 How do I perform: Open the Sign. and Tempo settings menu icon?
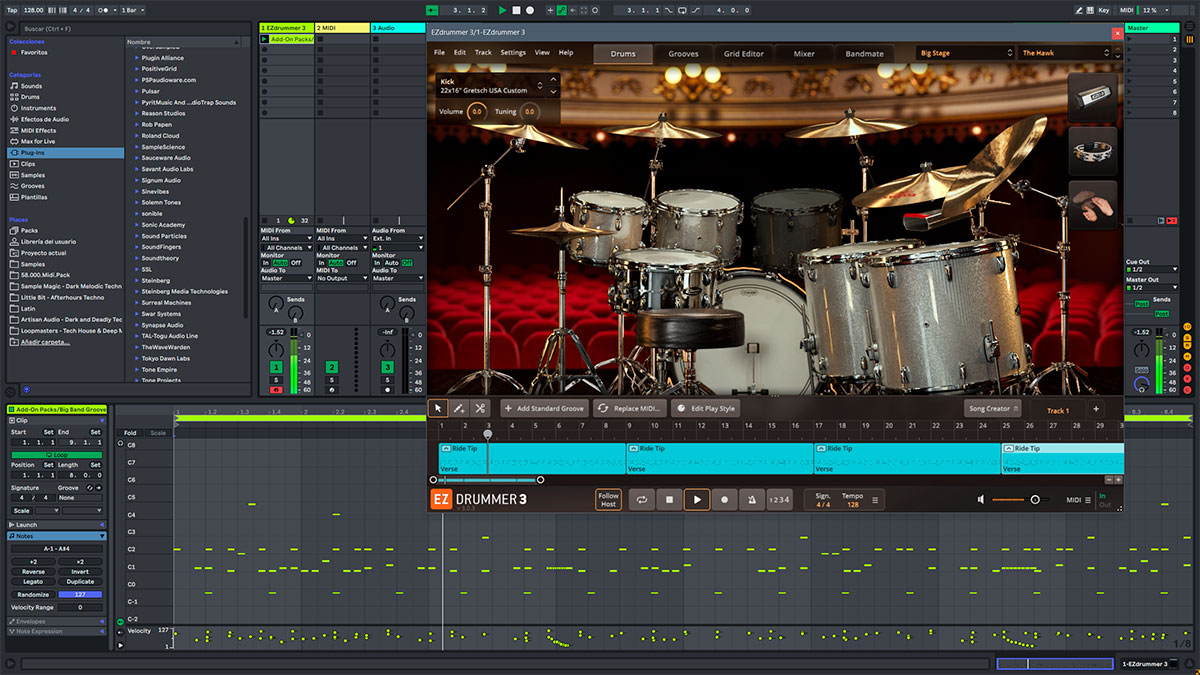point(875,500)
